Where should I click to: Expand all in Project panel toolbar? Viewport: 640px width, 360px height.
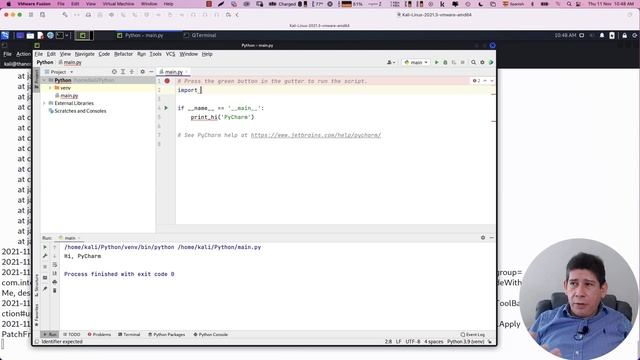click(123, 72)
